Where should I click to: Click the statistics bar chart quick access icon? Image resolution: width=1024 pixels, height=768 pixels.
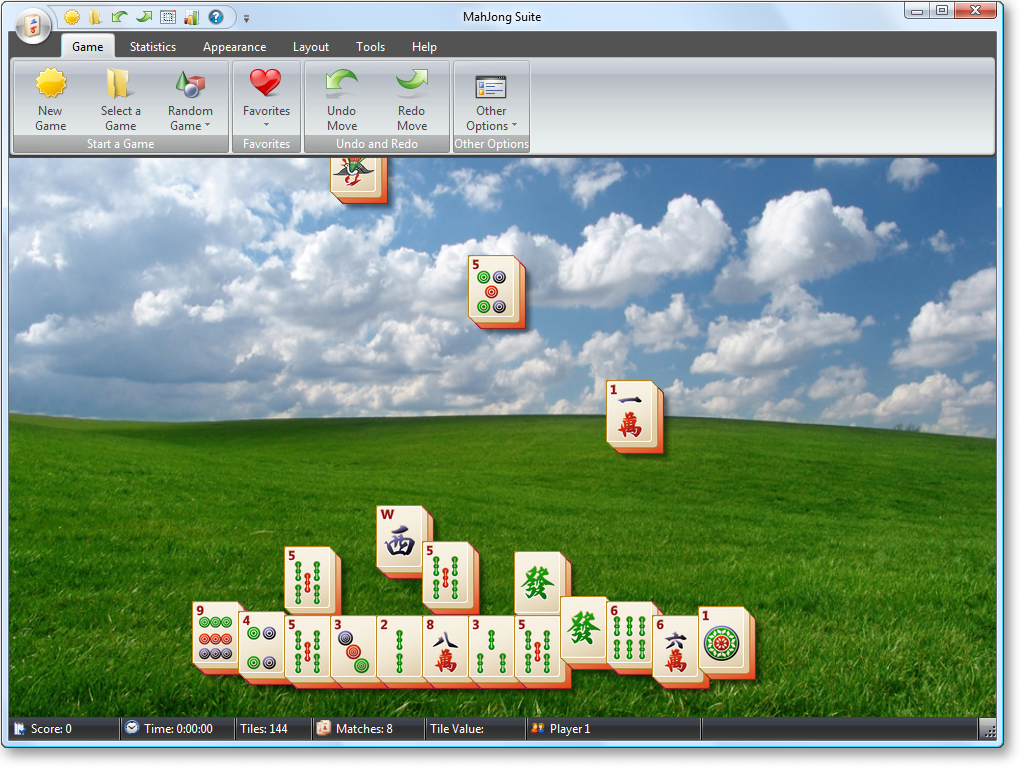pos(191,17)
